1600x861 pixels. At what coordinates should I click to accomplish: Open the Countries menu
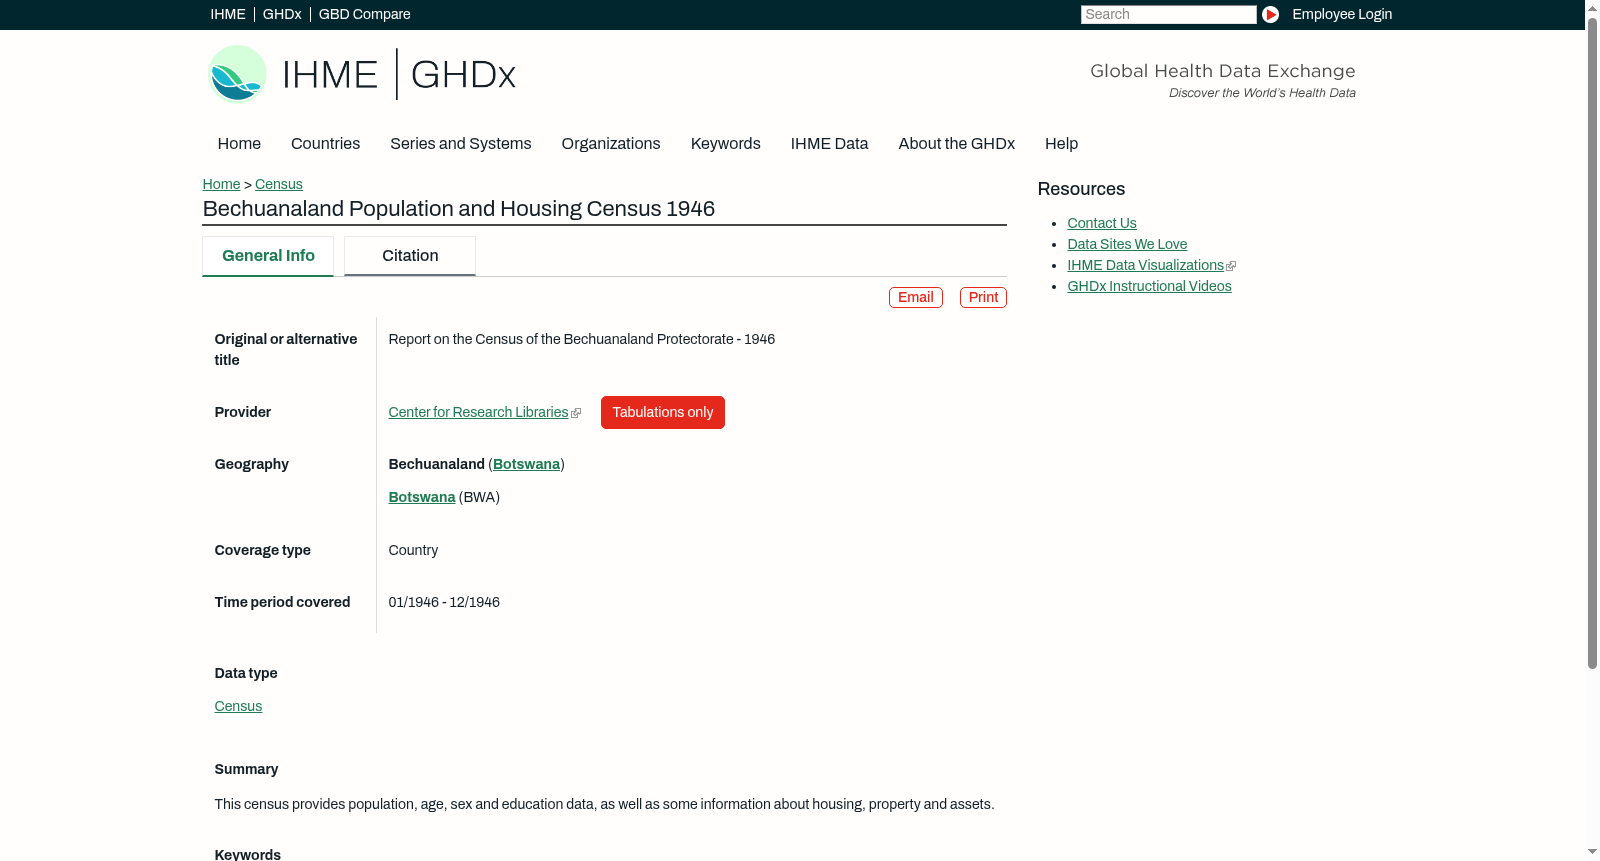(325, 144)
